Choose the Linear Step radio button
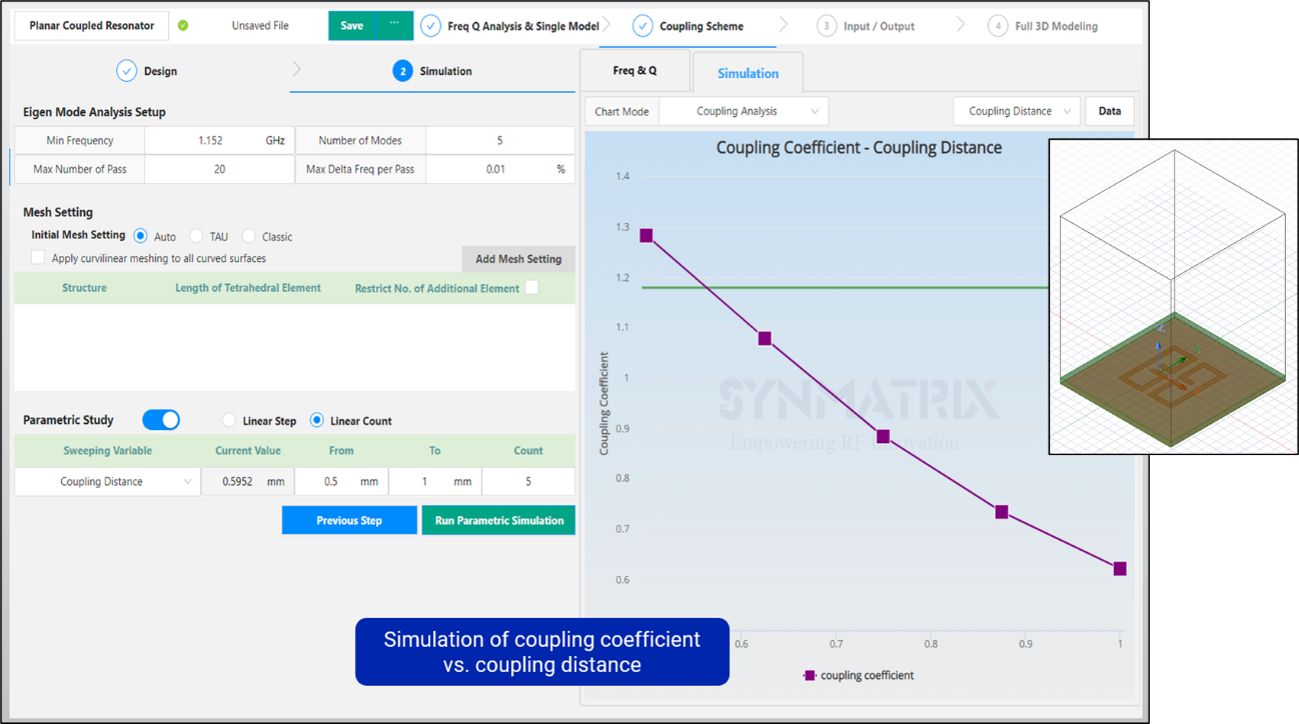Image resolution: width=1299 pixels, height=724 pixels. pos(229,421)
